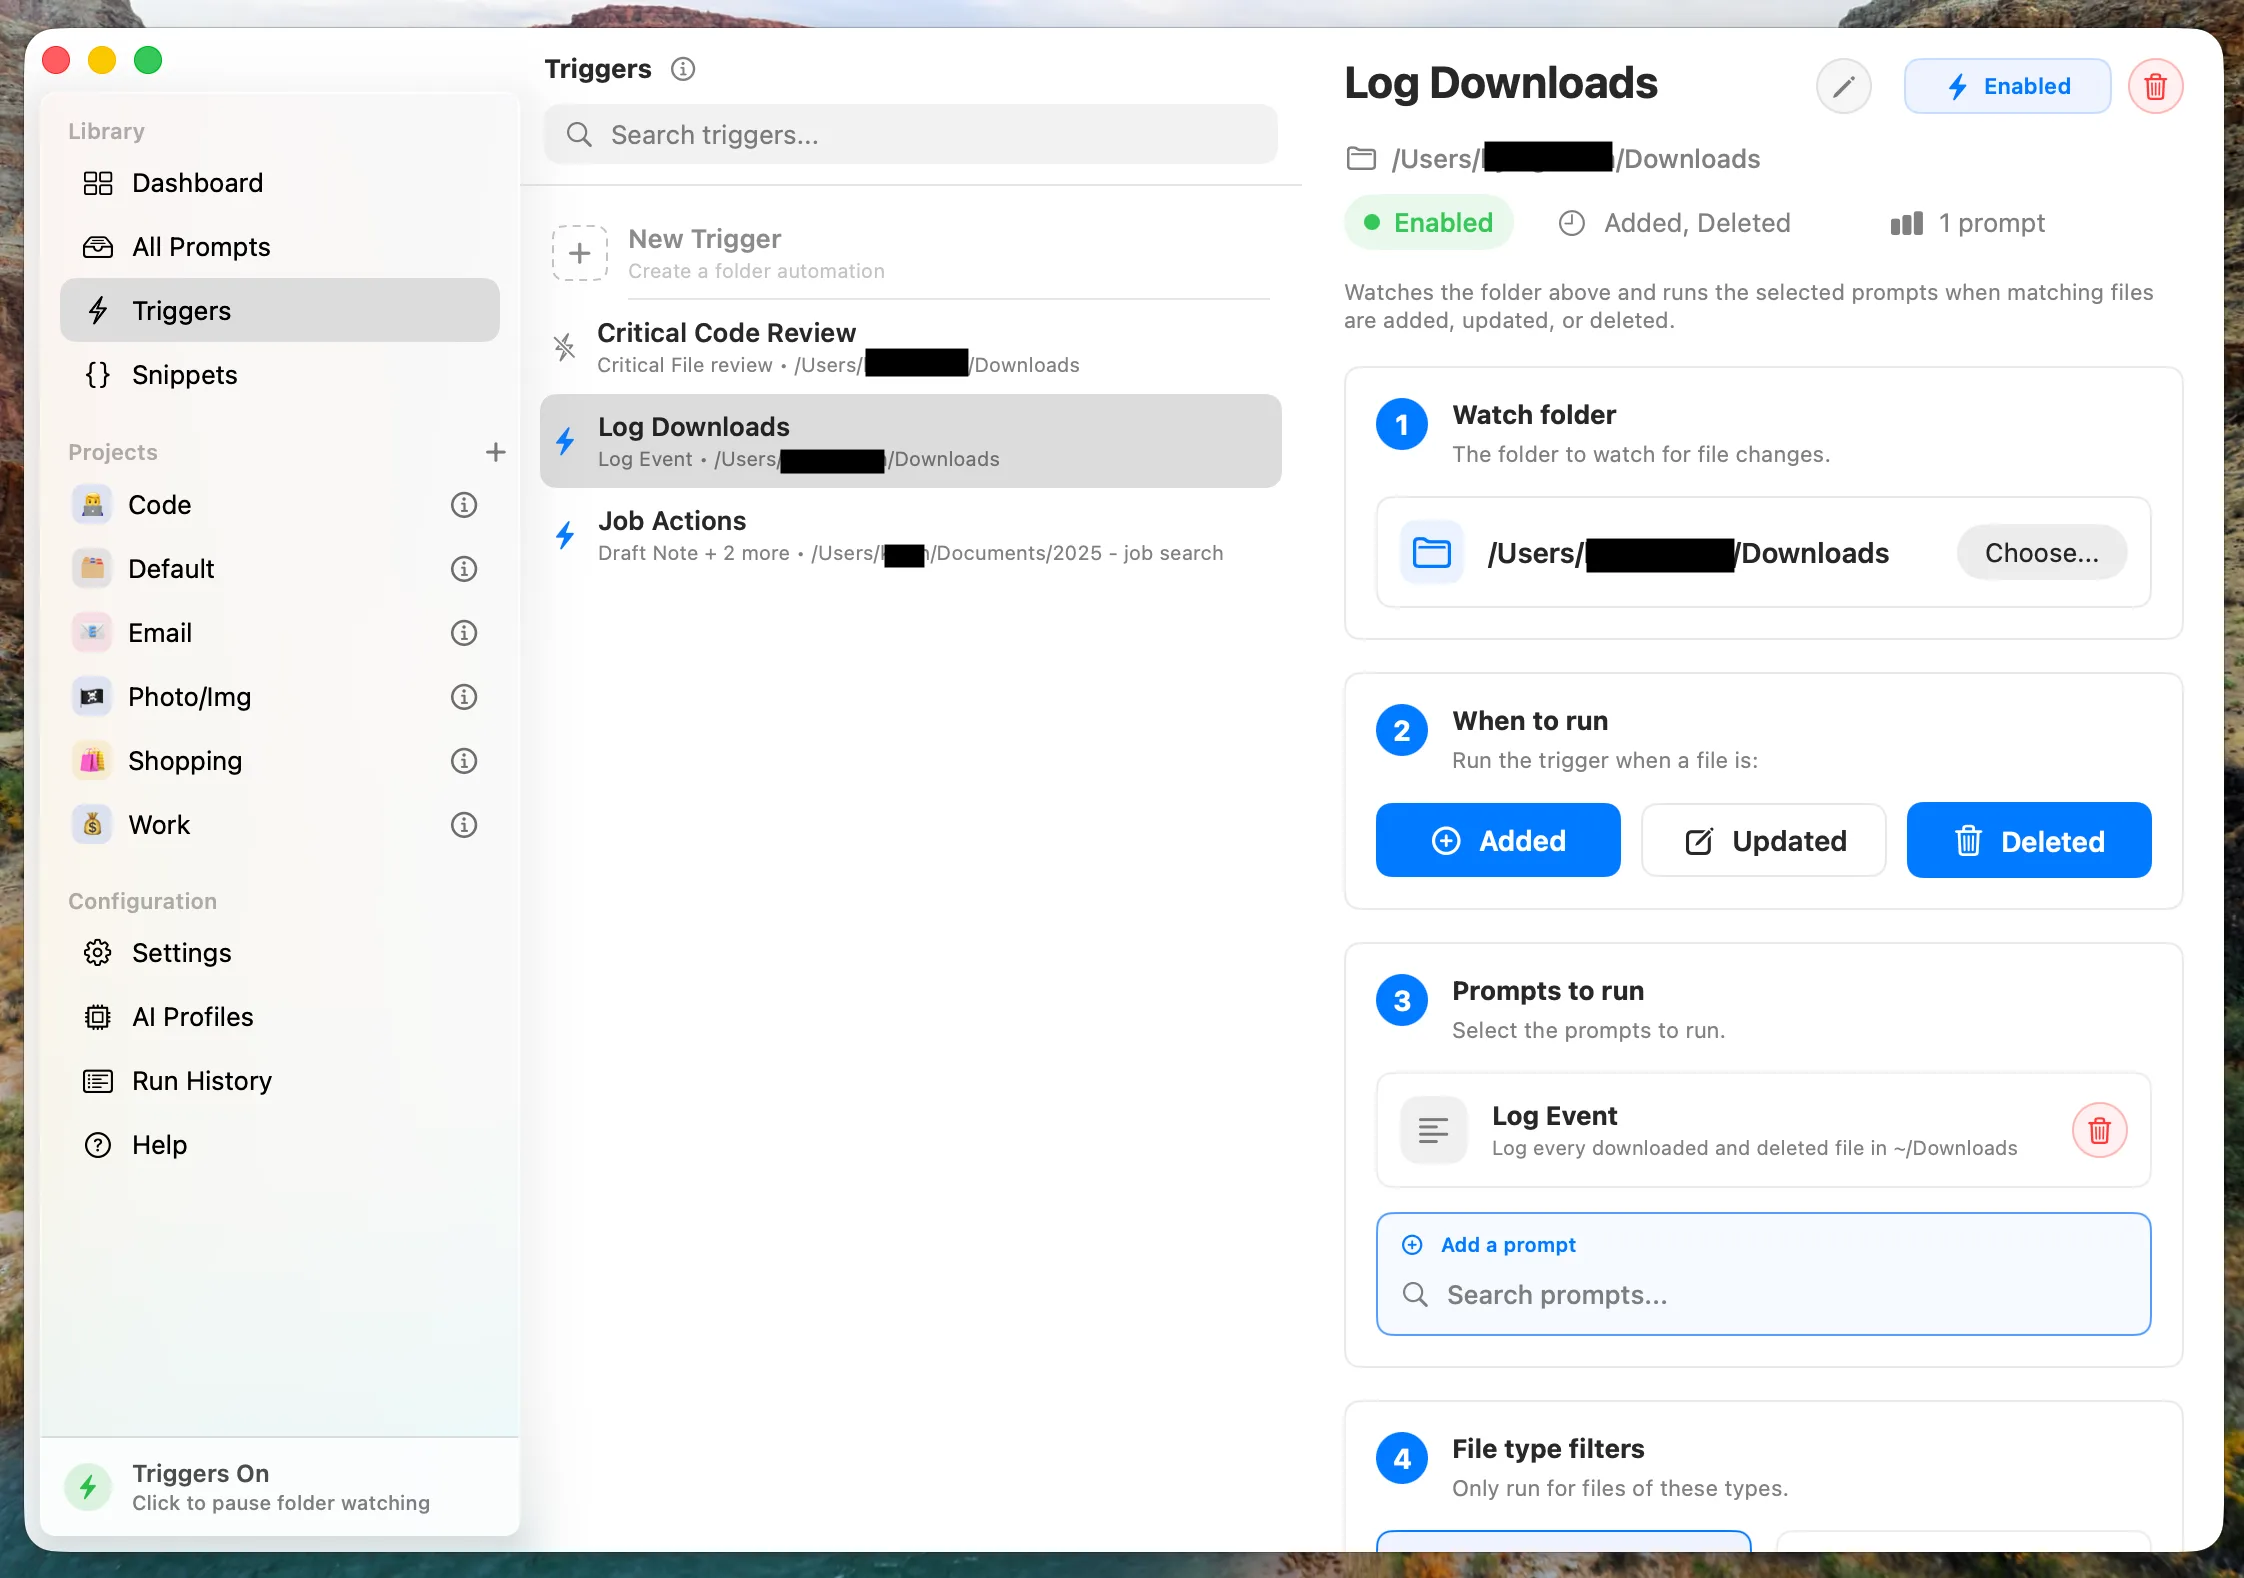Click the New Trigger plus icon
This screenshot has height=1578, width=2244.
tap(580, 253)
